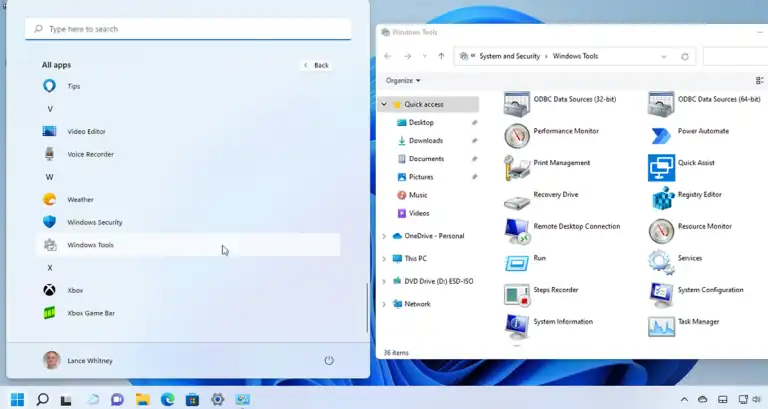The height and width of the screenshot is (409, 768).
Task: Select Videos in navigation pane
Action: click(419, 213)
